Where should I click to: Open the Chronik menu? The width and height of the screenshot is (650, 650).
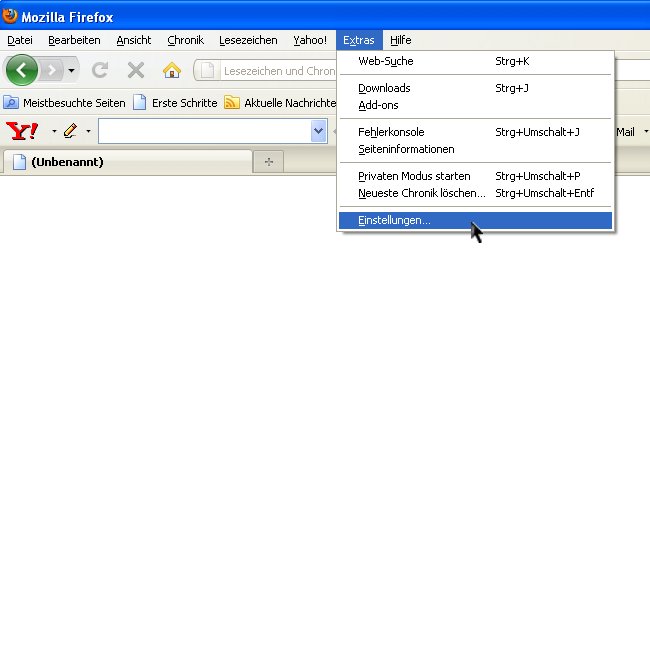pos(185,40)
